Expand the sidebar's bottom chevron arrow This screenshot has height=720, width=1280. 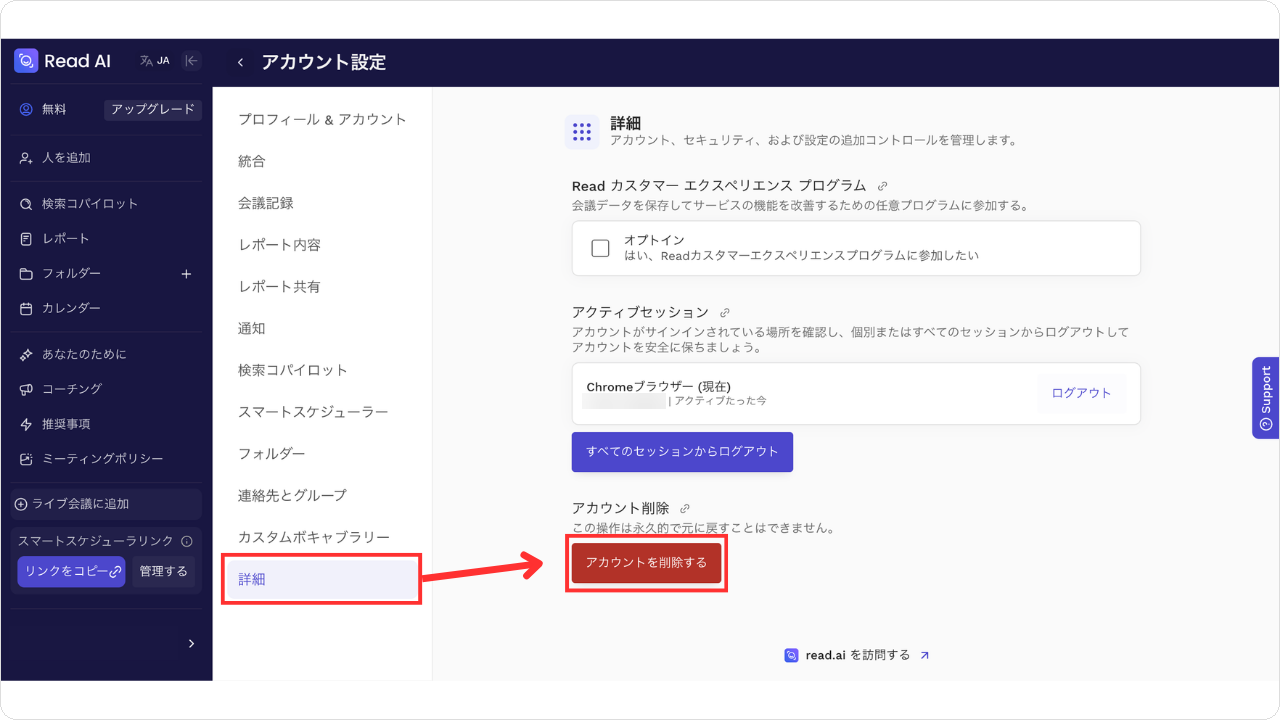click(x=191, y=644)
